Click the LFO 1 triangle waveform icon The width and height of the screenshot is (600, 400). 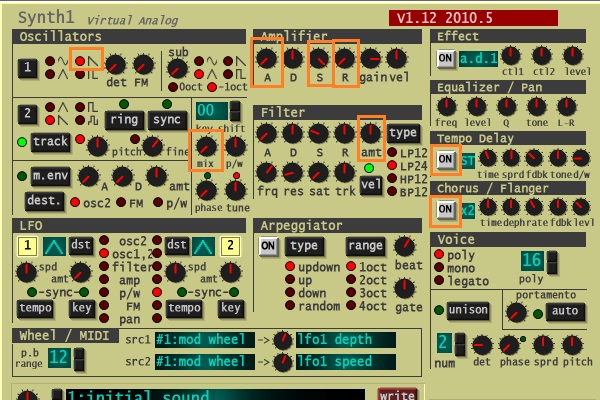[54, 246]
